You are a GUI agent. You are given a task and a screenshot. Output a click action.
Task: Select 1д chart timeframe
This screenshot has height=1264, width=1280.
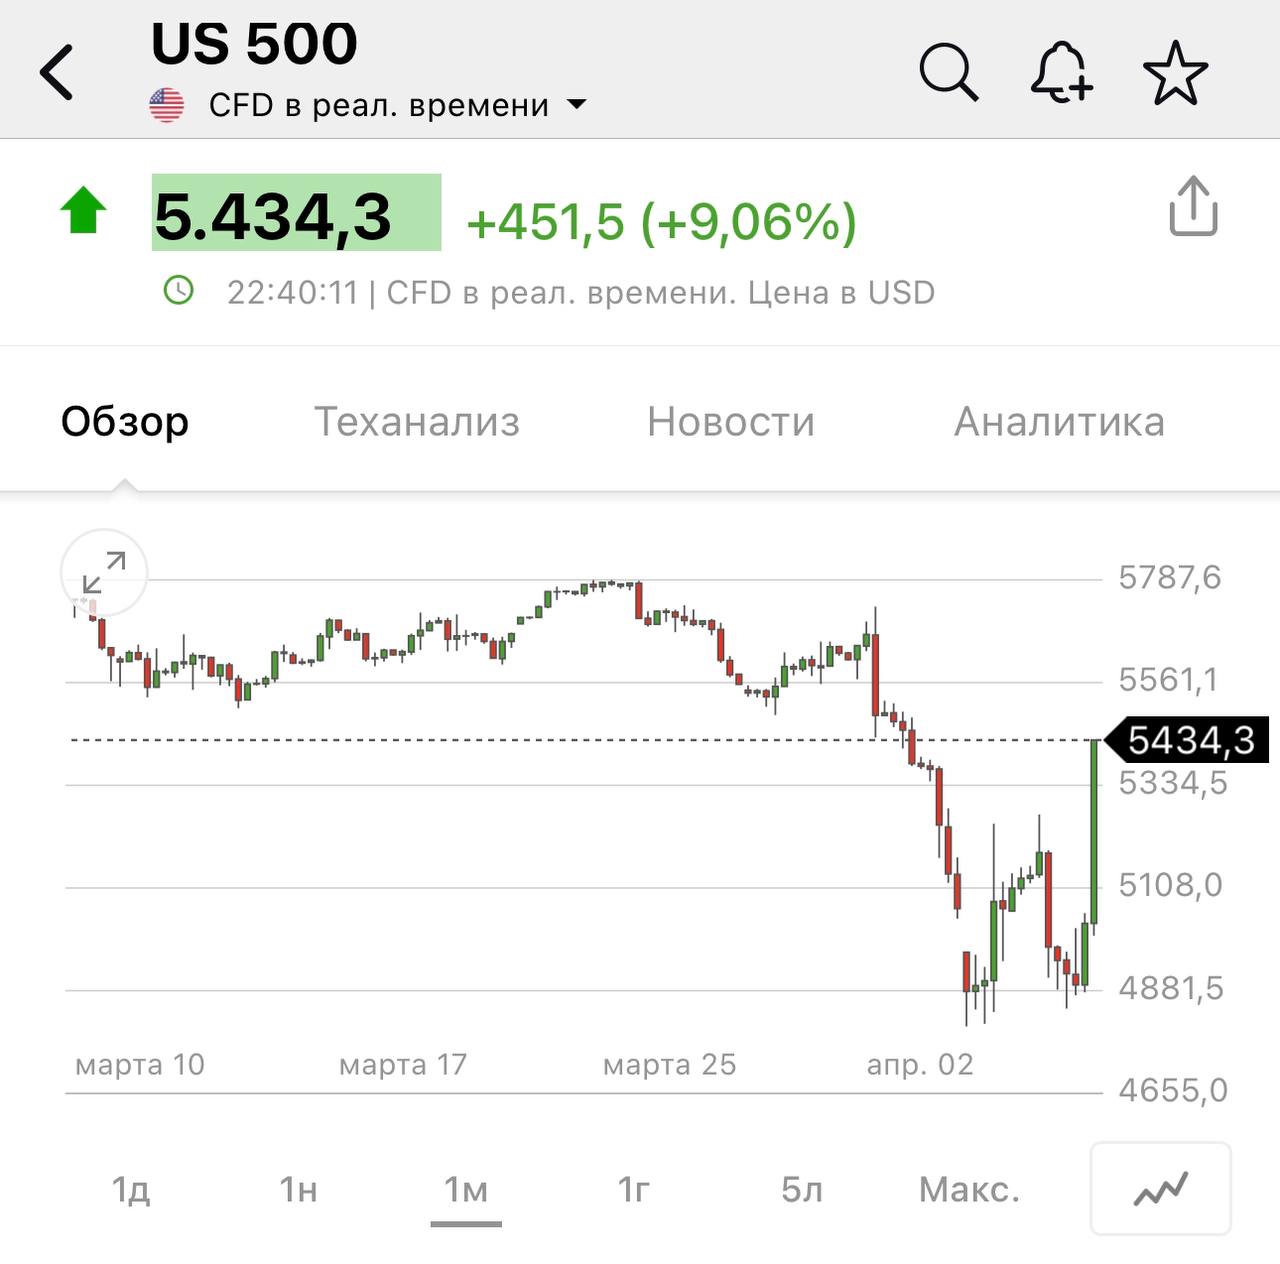(x=131, y=1189)
